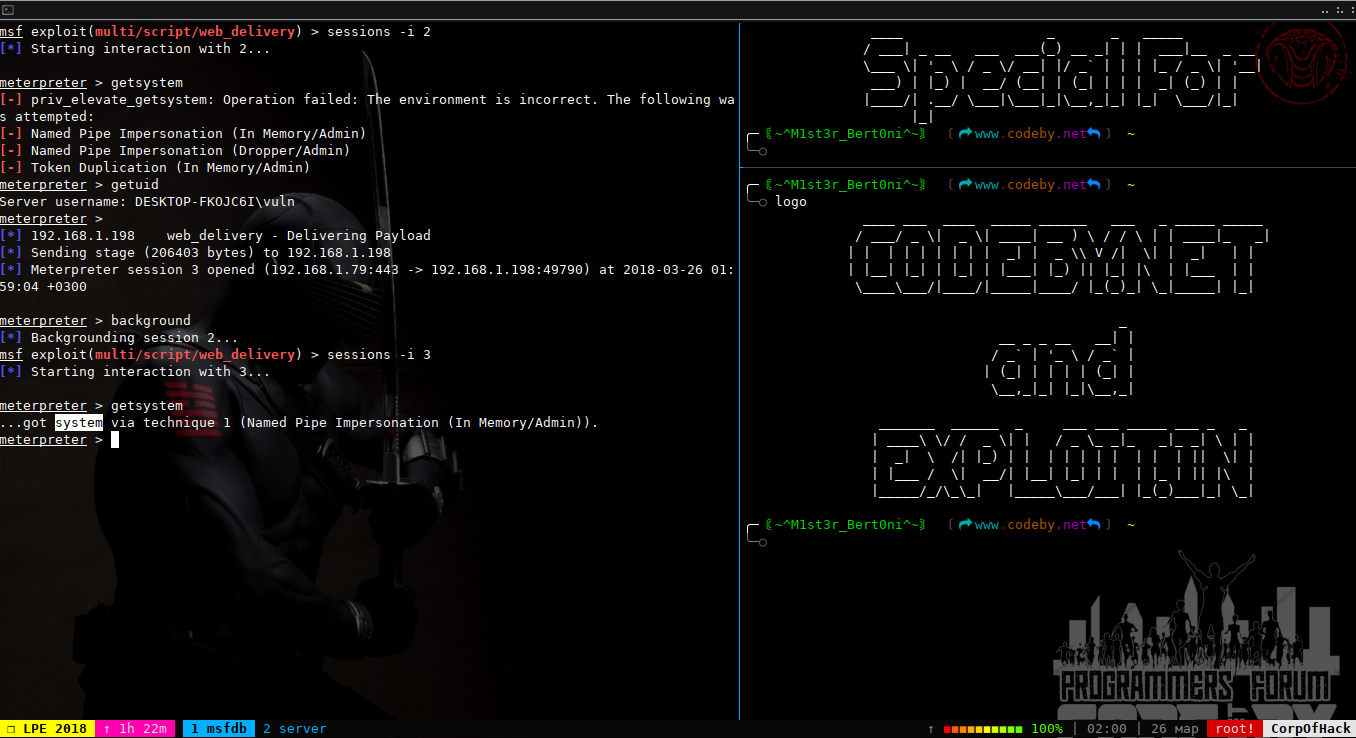This screenshot has height=738, width=1356.
Task: Click the red "root!" status segment
Action: coord(1235,729)
